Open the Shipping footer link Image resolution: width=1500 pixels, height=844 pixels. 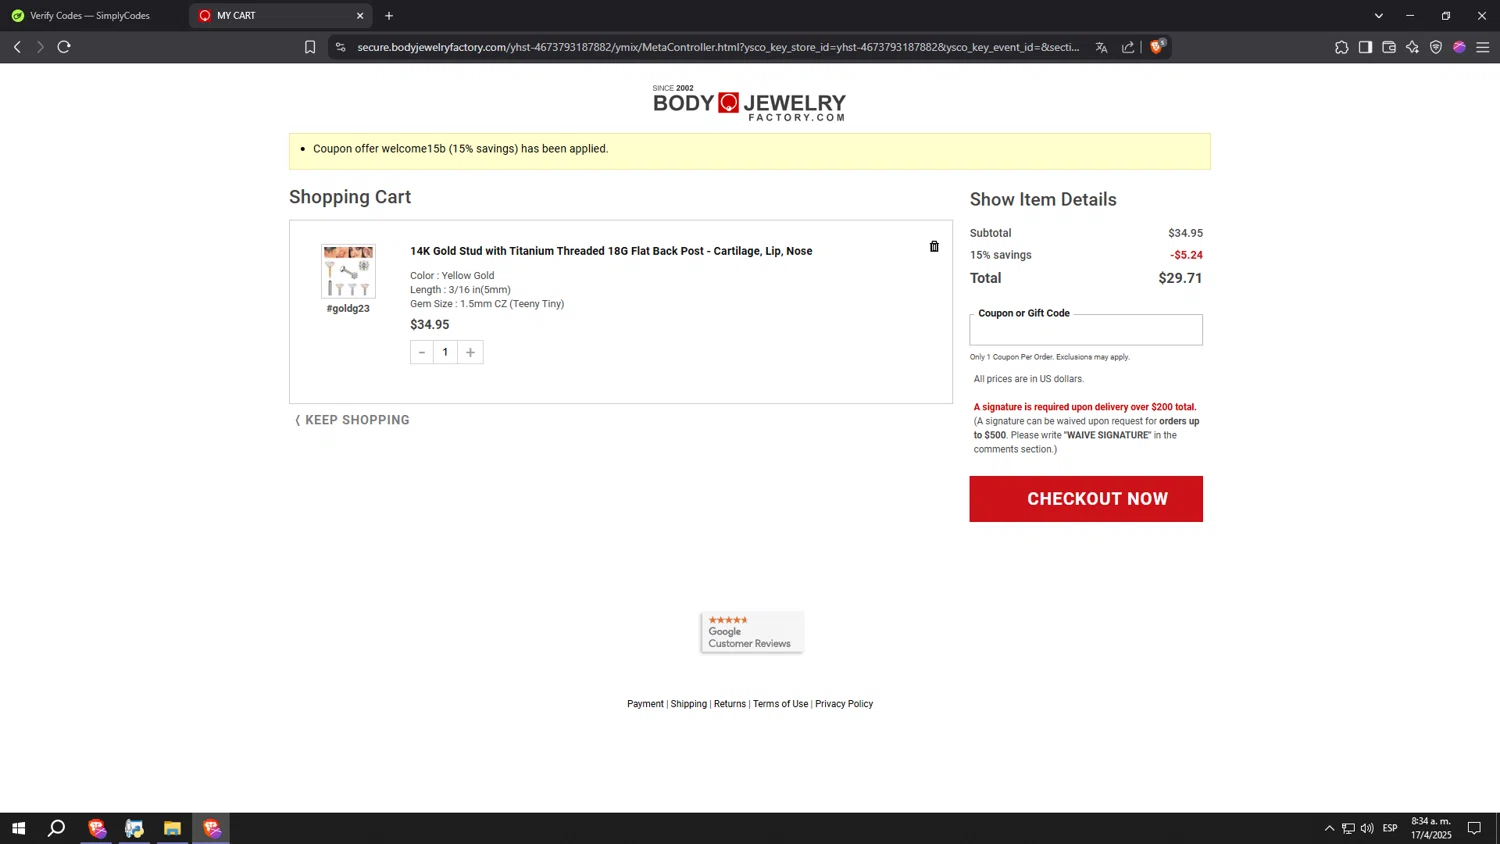688,704
